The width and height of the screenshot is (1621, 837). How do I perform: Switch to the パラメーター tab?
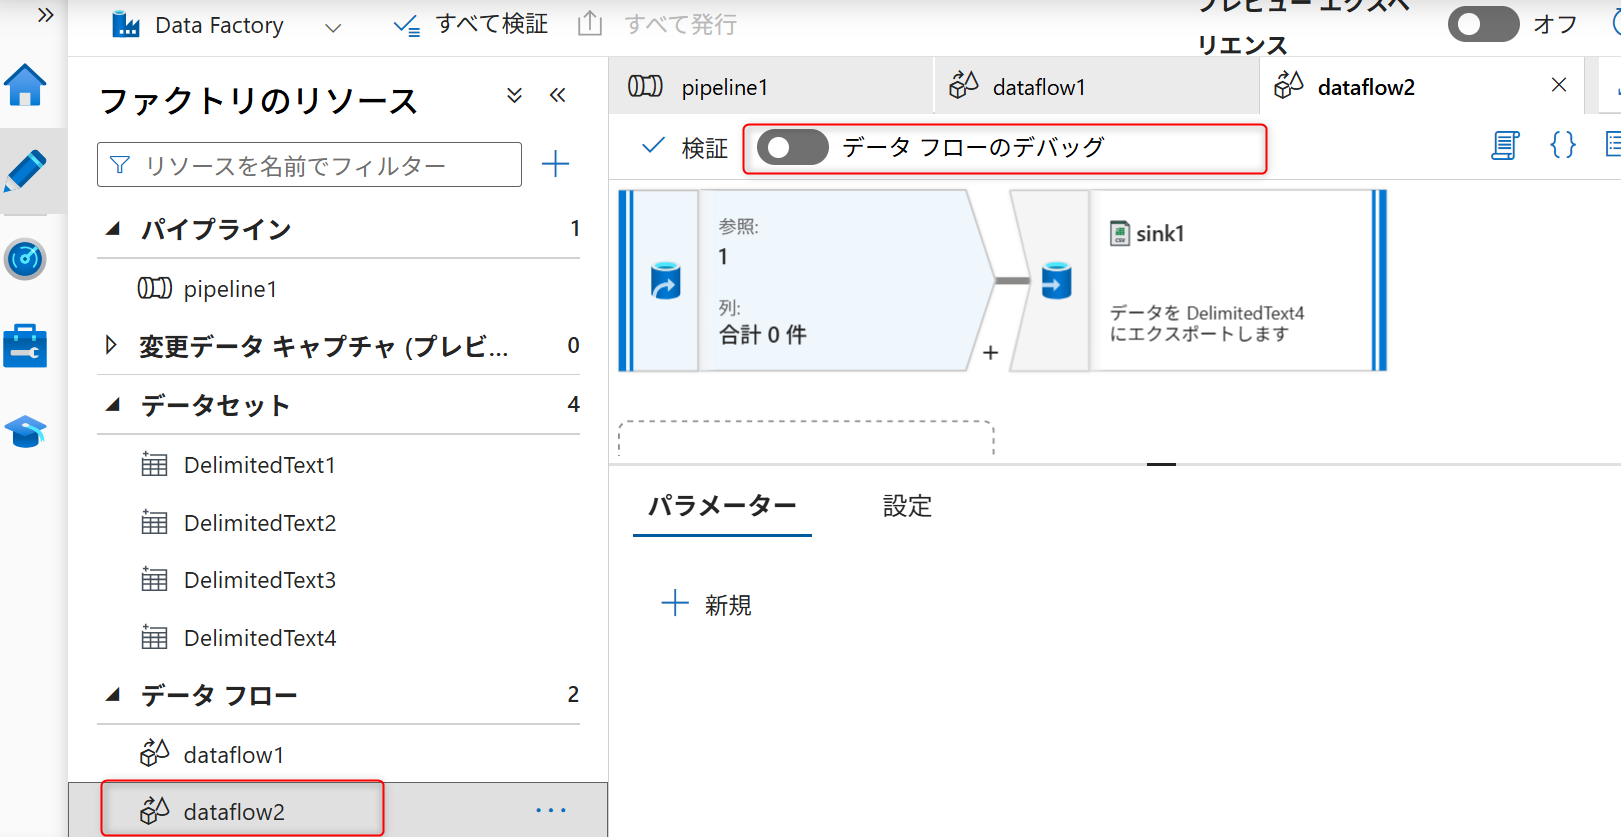tap(722, 506)
